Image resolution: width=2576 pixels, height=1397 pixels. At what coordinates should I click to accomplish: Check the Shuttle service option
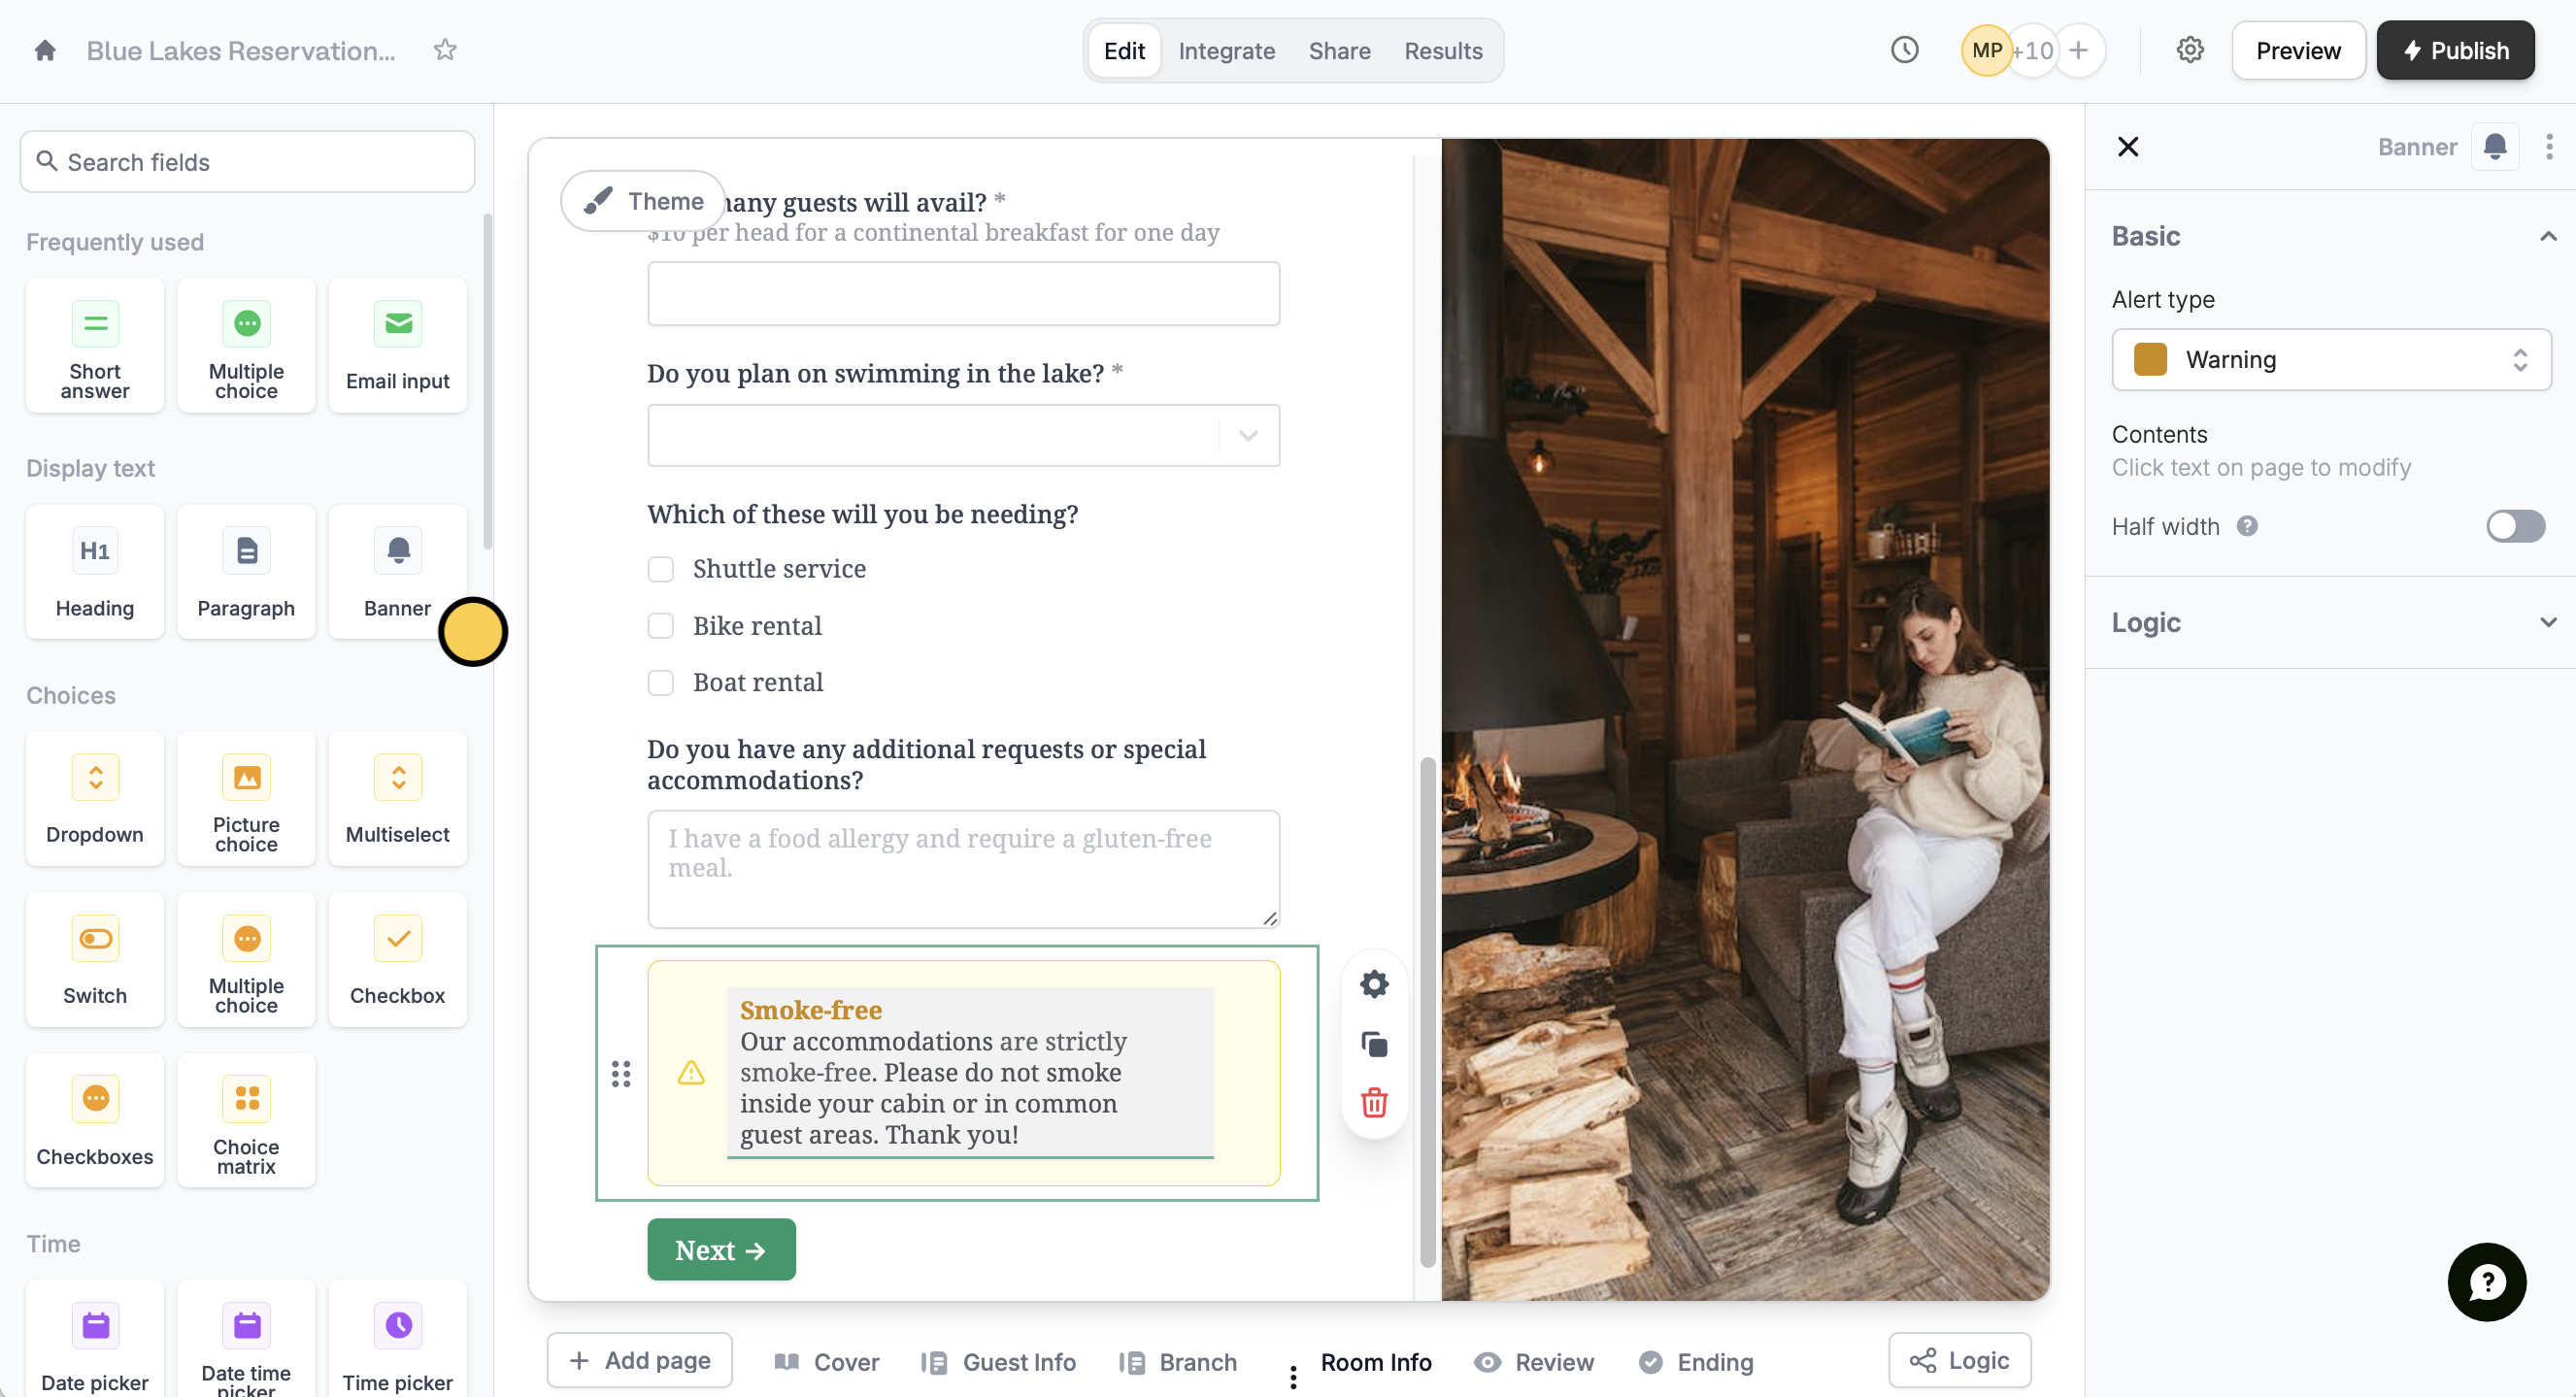point(661,569)
